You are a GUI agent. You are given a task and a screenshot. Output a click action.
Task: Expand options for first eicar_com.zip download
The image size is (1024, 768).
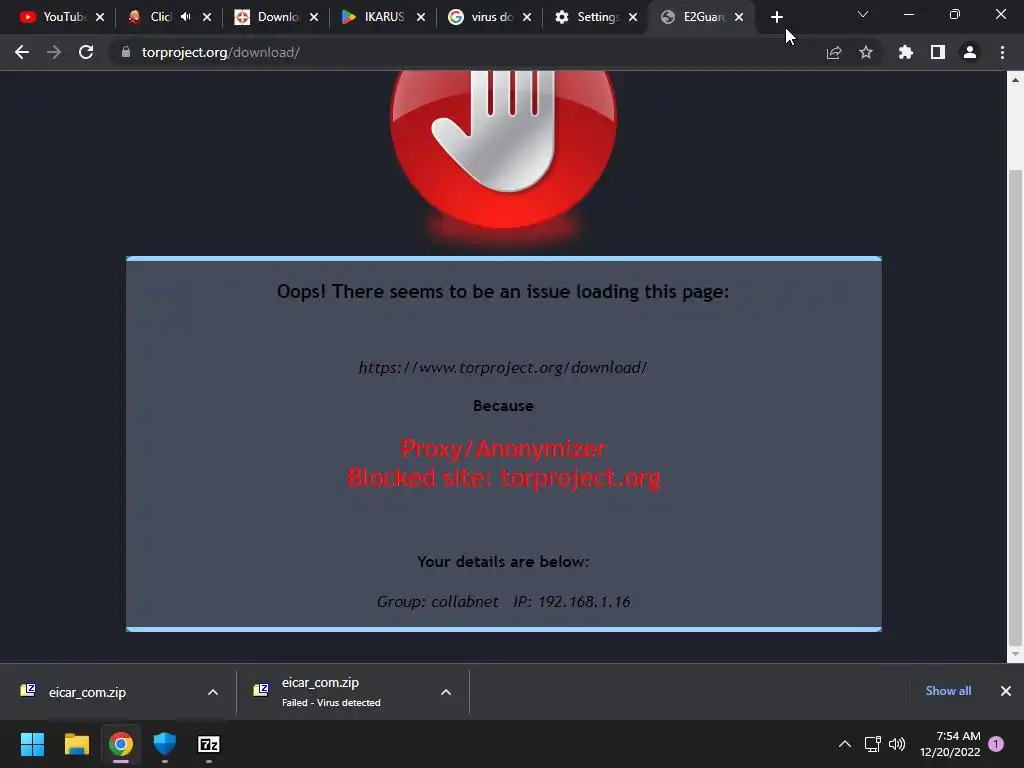click(213, 692)
